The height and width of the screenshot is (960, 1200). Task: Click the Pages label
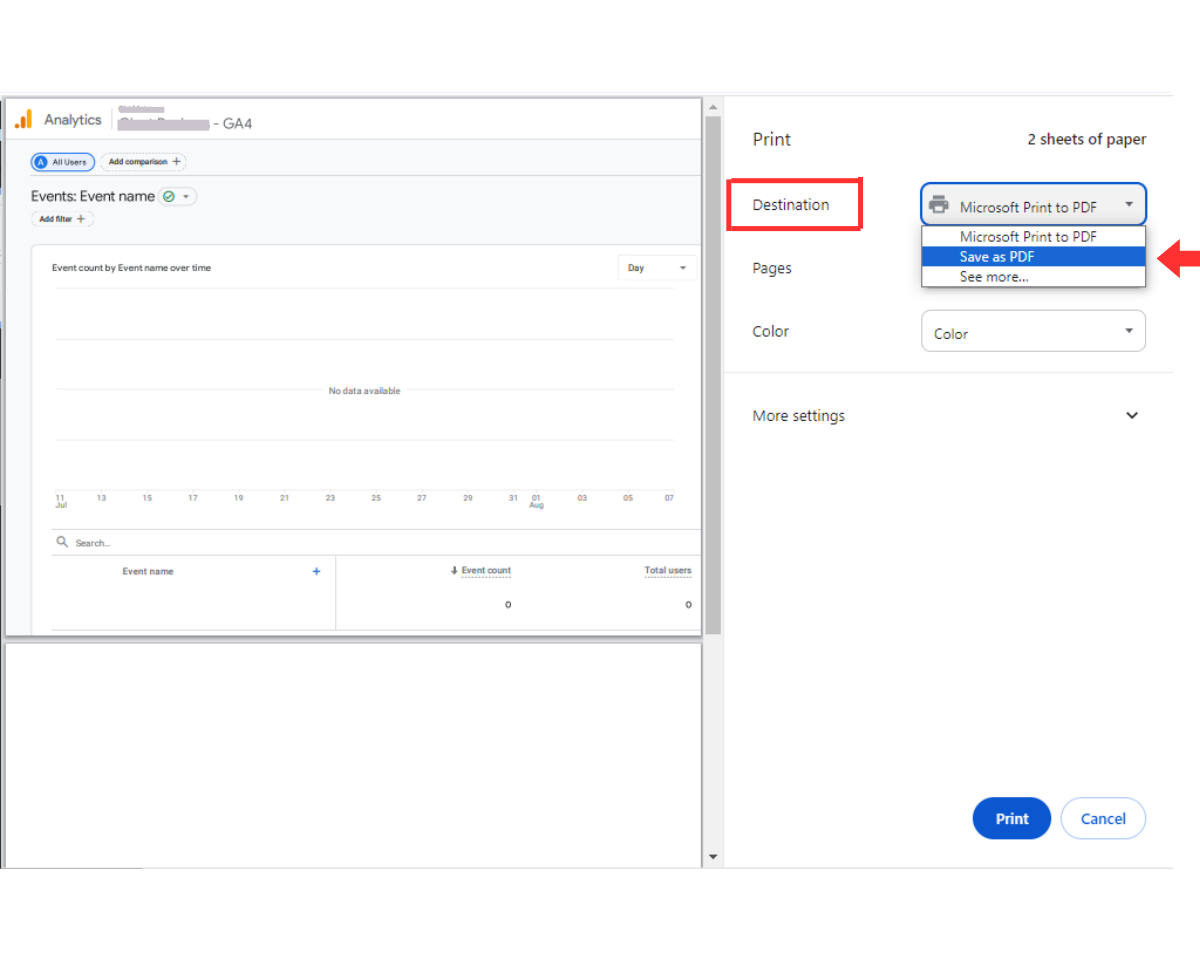(x=772, y=268)
